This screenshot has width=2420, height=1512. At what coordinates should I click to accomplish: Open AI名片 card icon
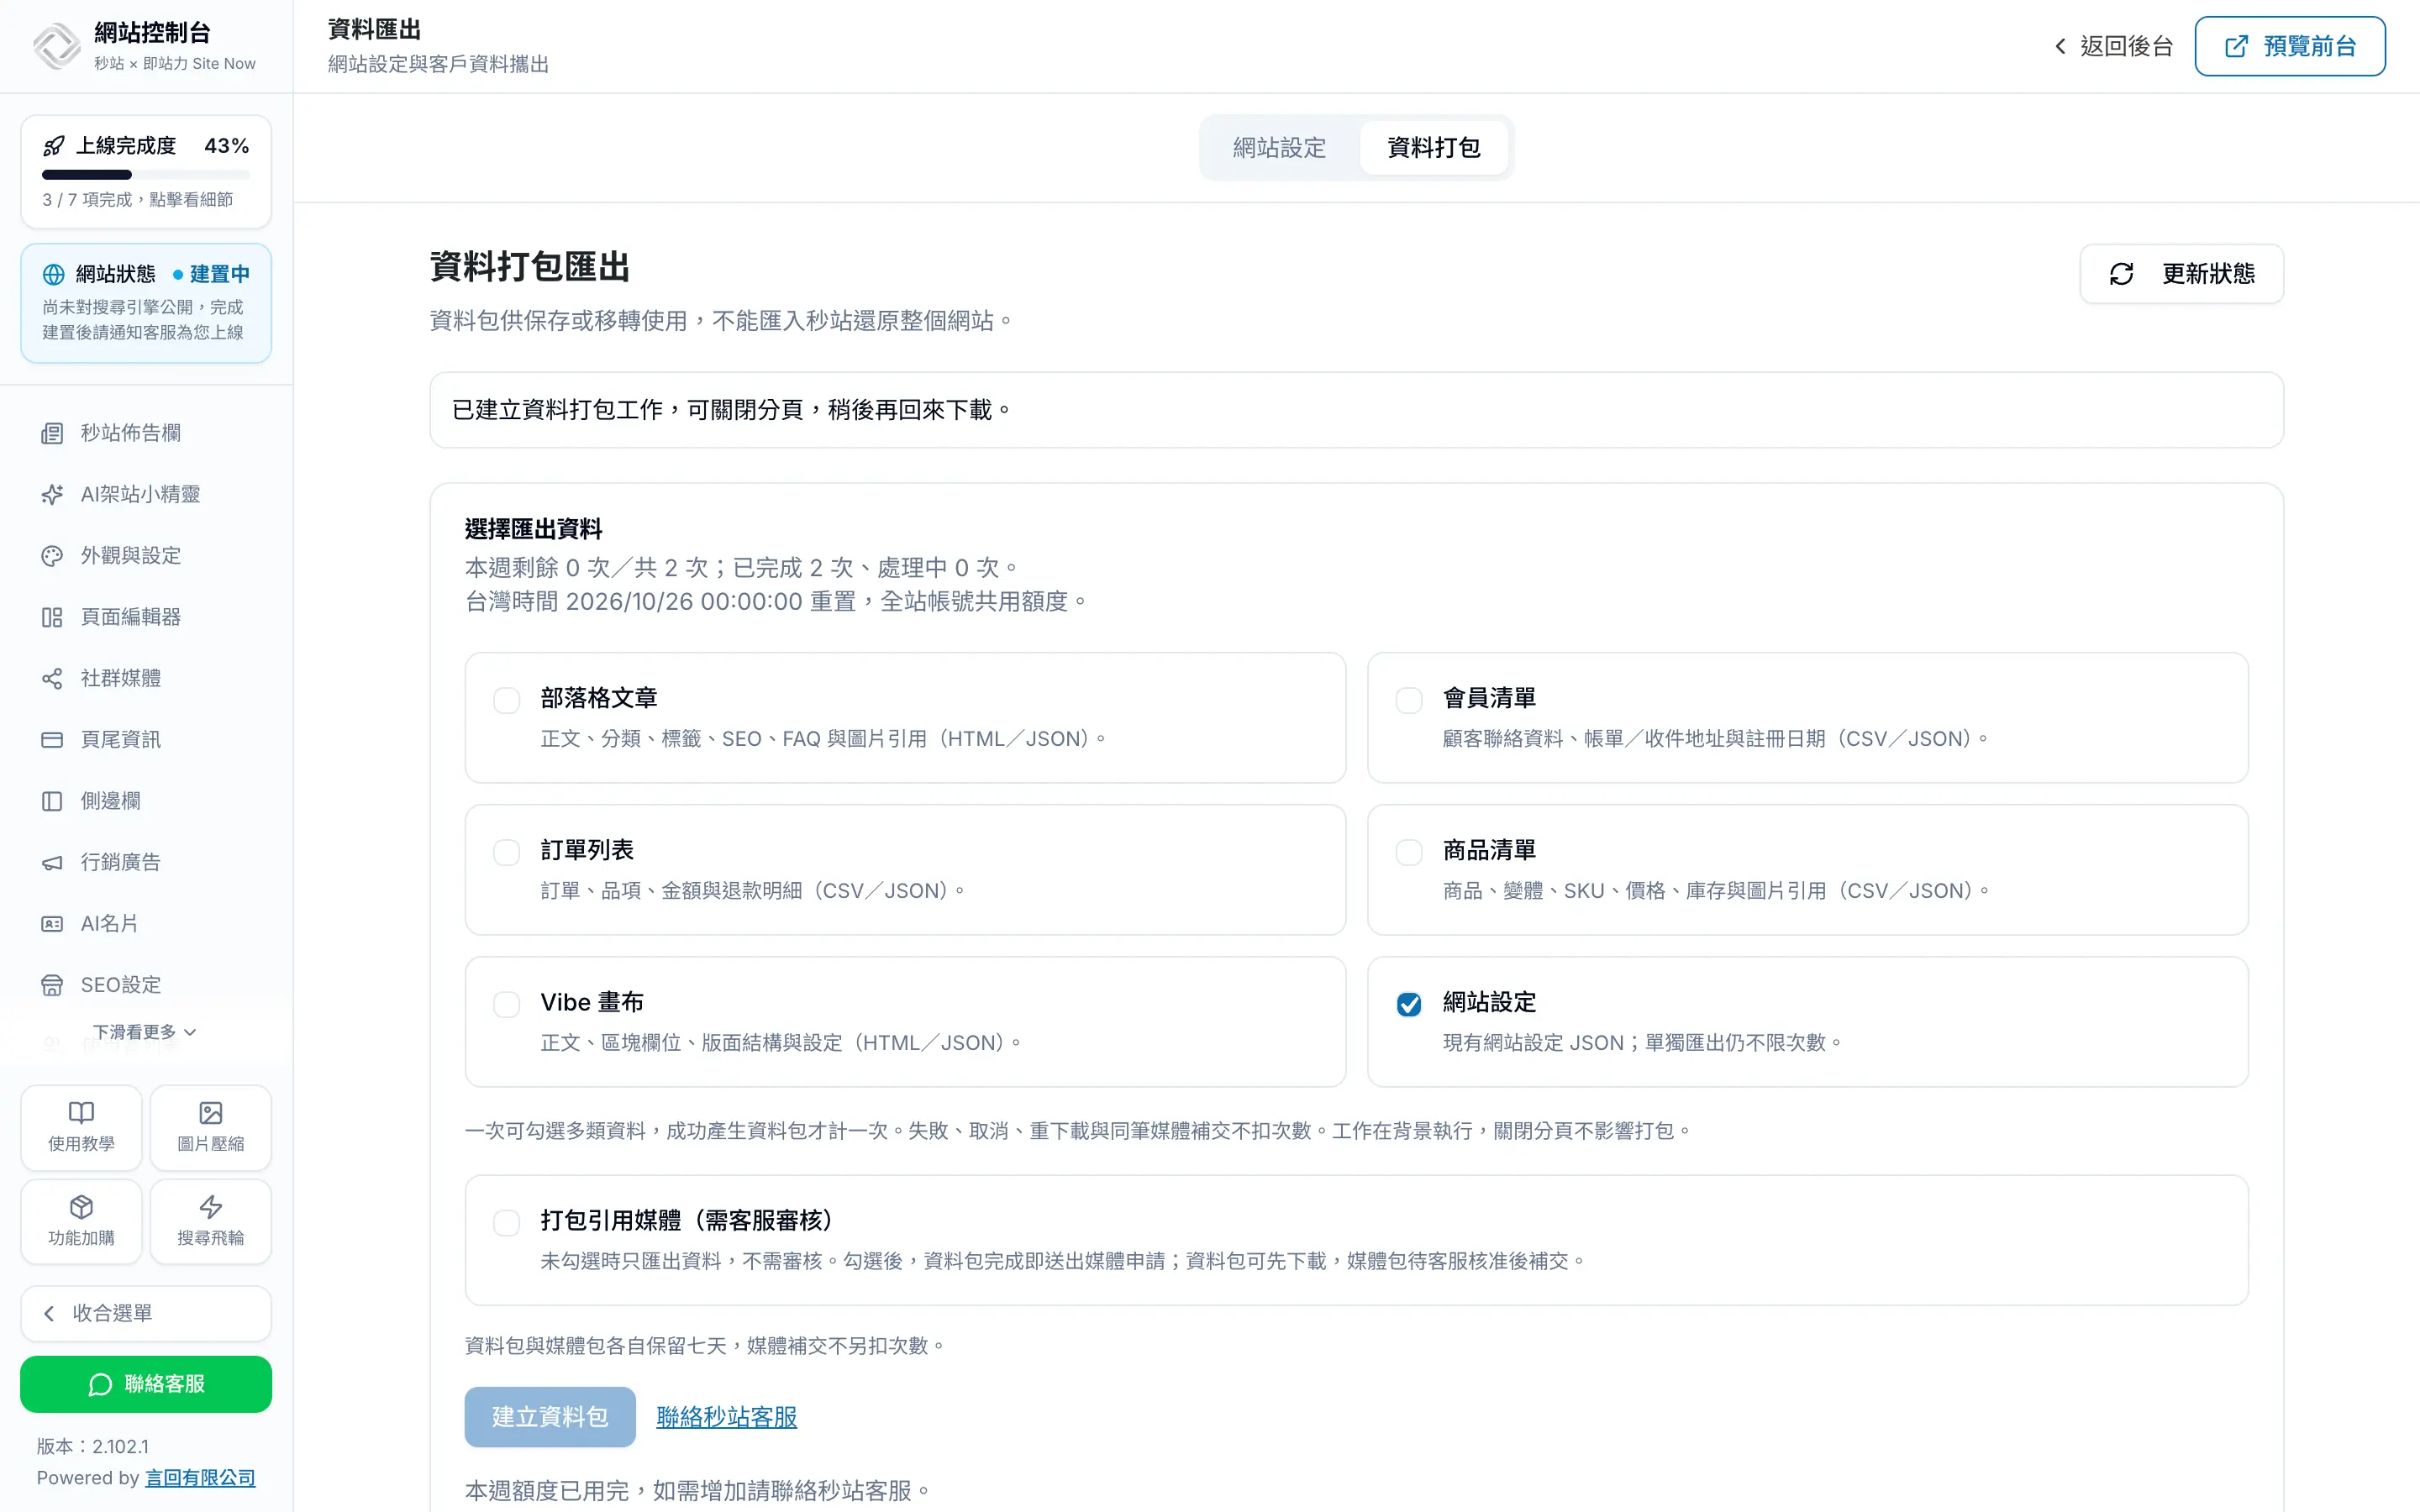[x=52, y=924]
